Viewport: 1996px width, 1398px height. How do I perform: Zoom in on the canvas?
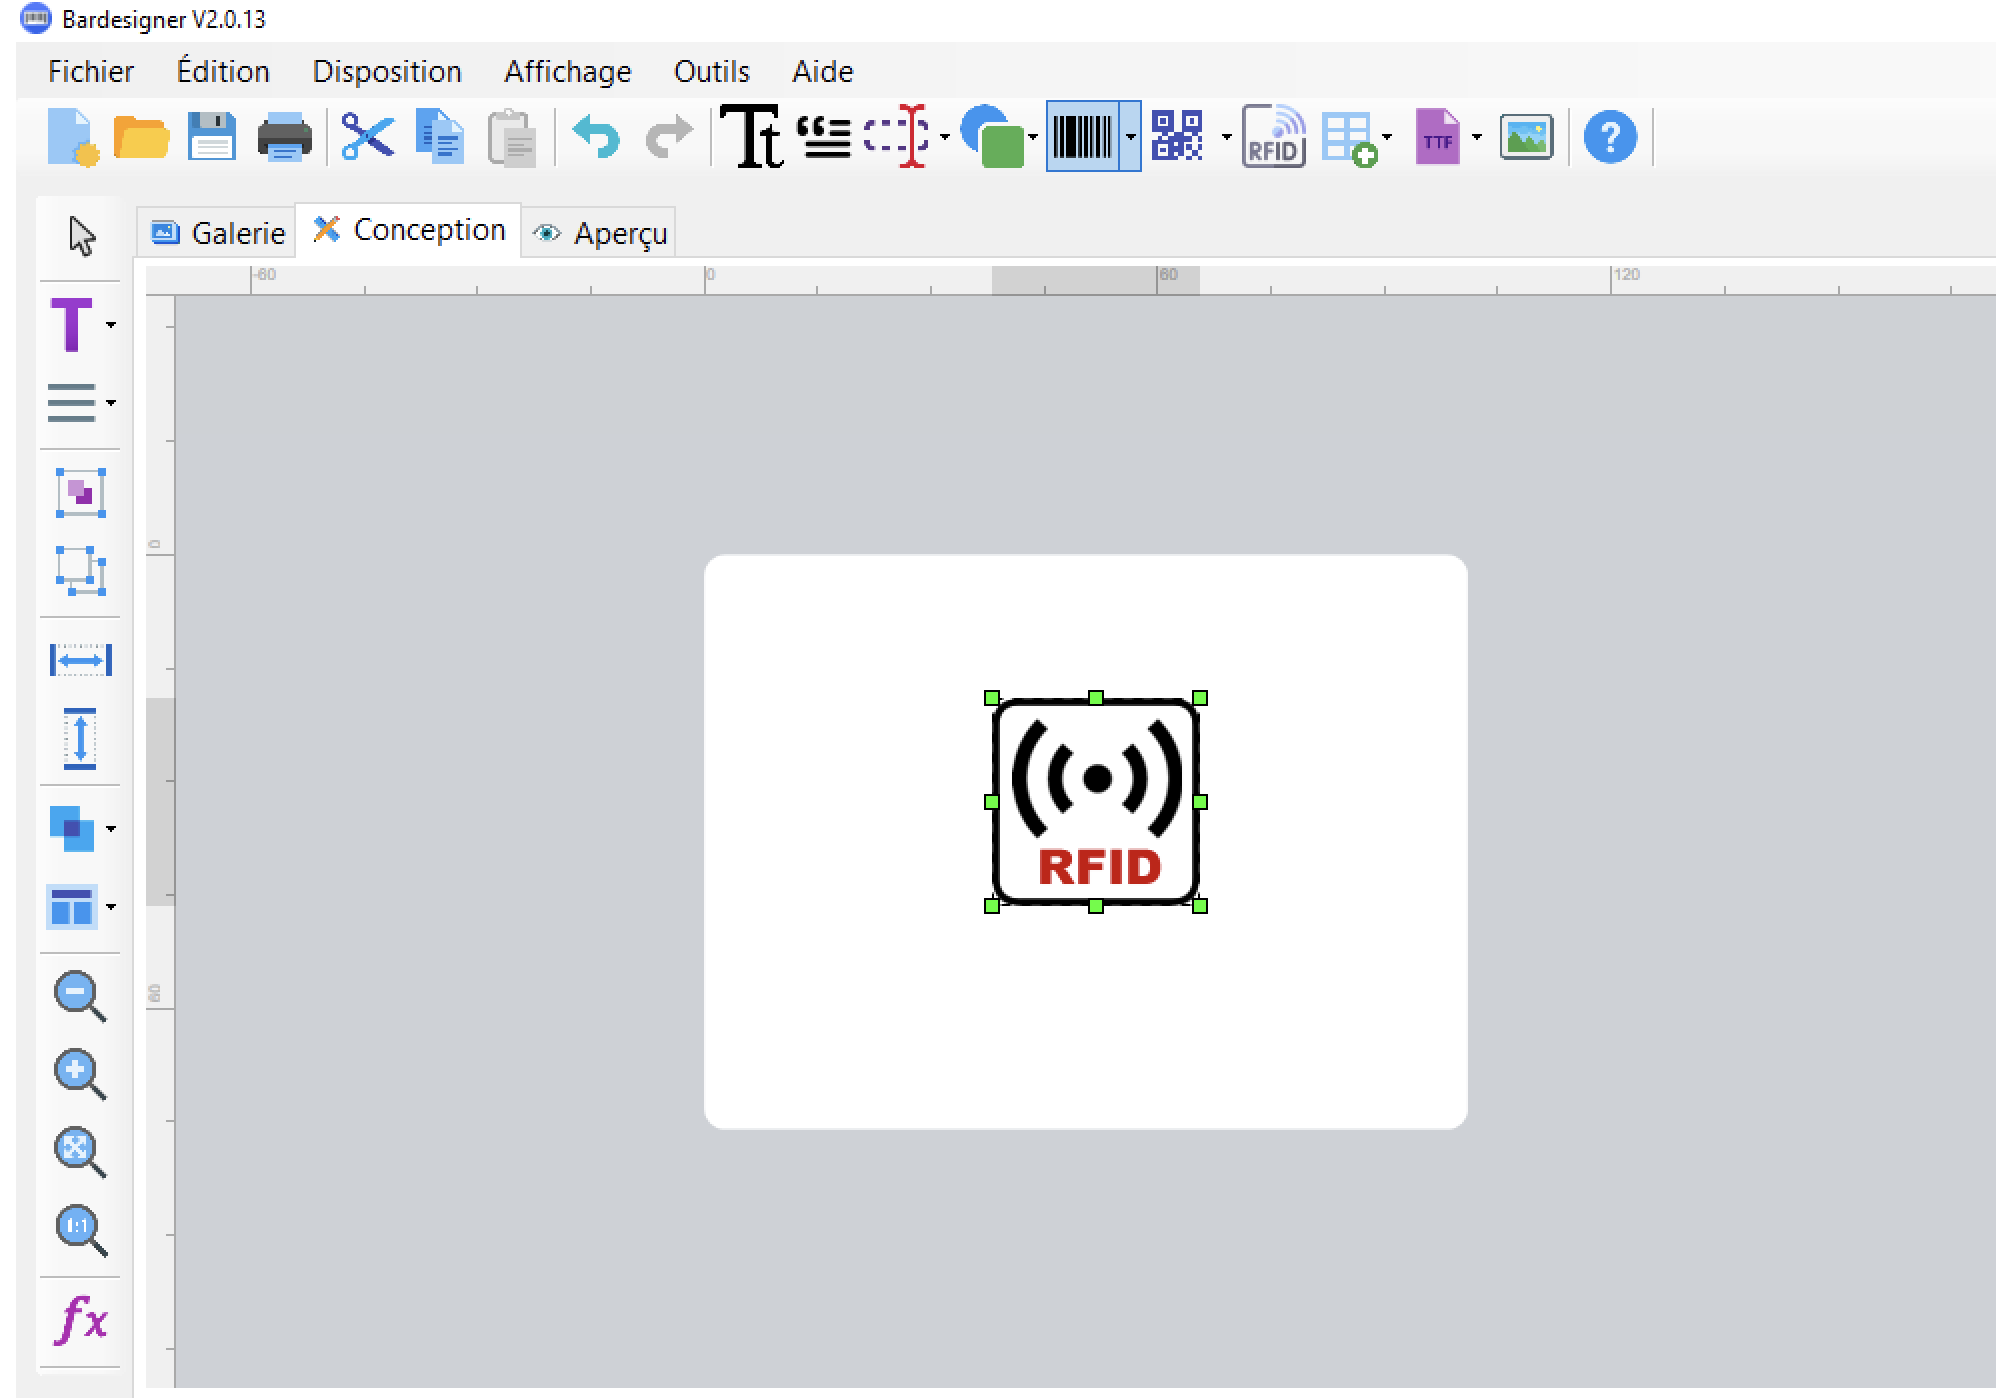pyautogui.click(x=80, y=1072)
